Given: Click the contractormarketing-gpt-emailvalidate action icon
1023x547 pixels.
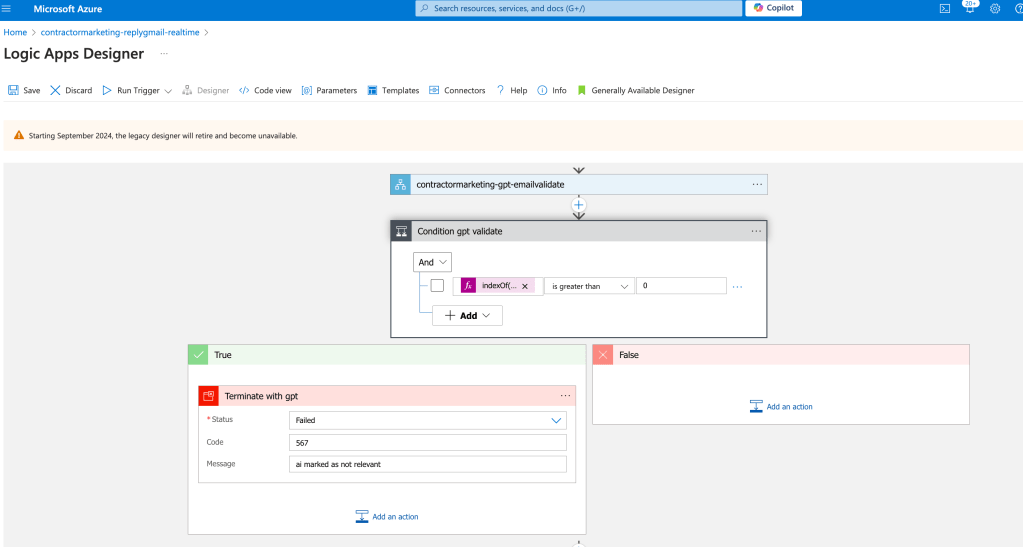Looking at the screenshot, I should pos(401,185).
